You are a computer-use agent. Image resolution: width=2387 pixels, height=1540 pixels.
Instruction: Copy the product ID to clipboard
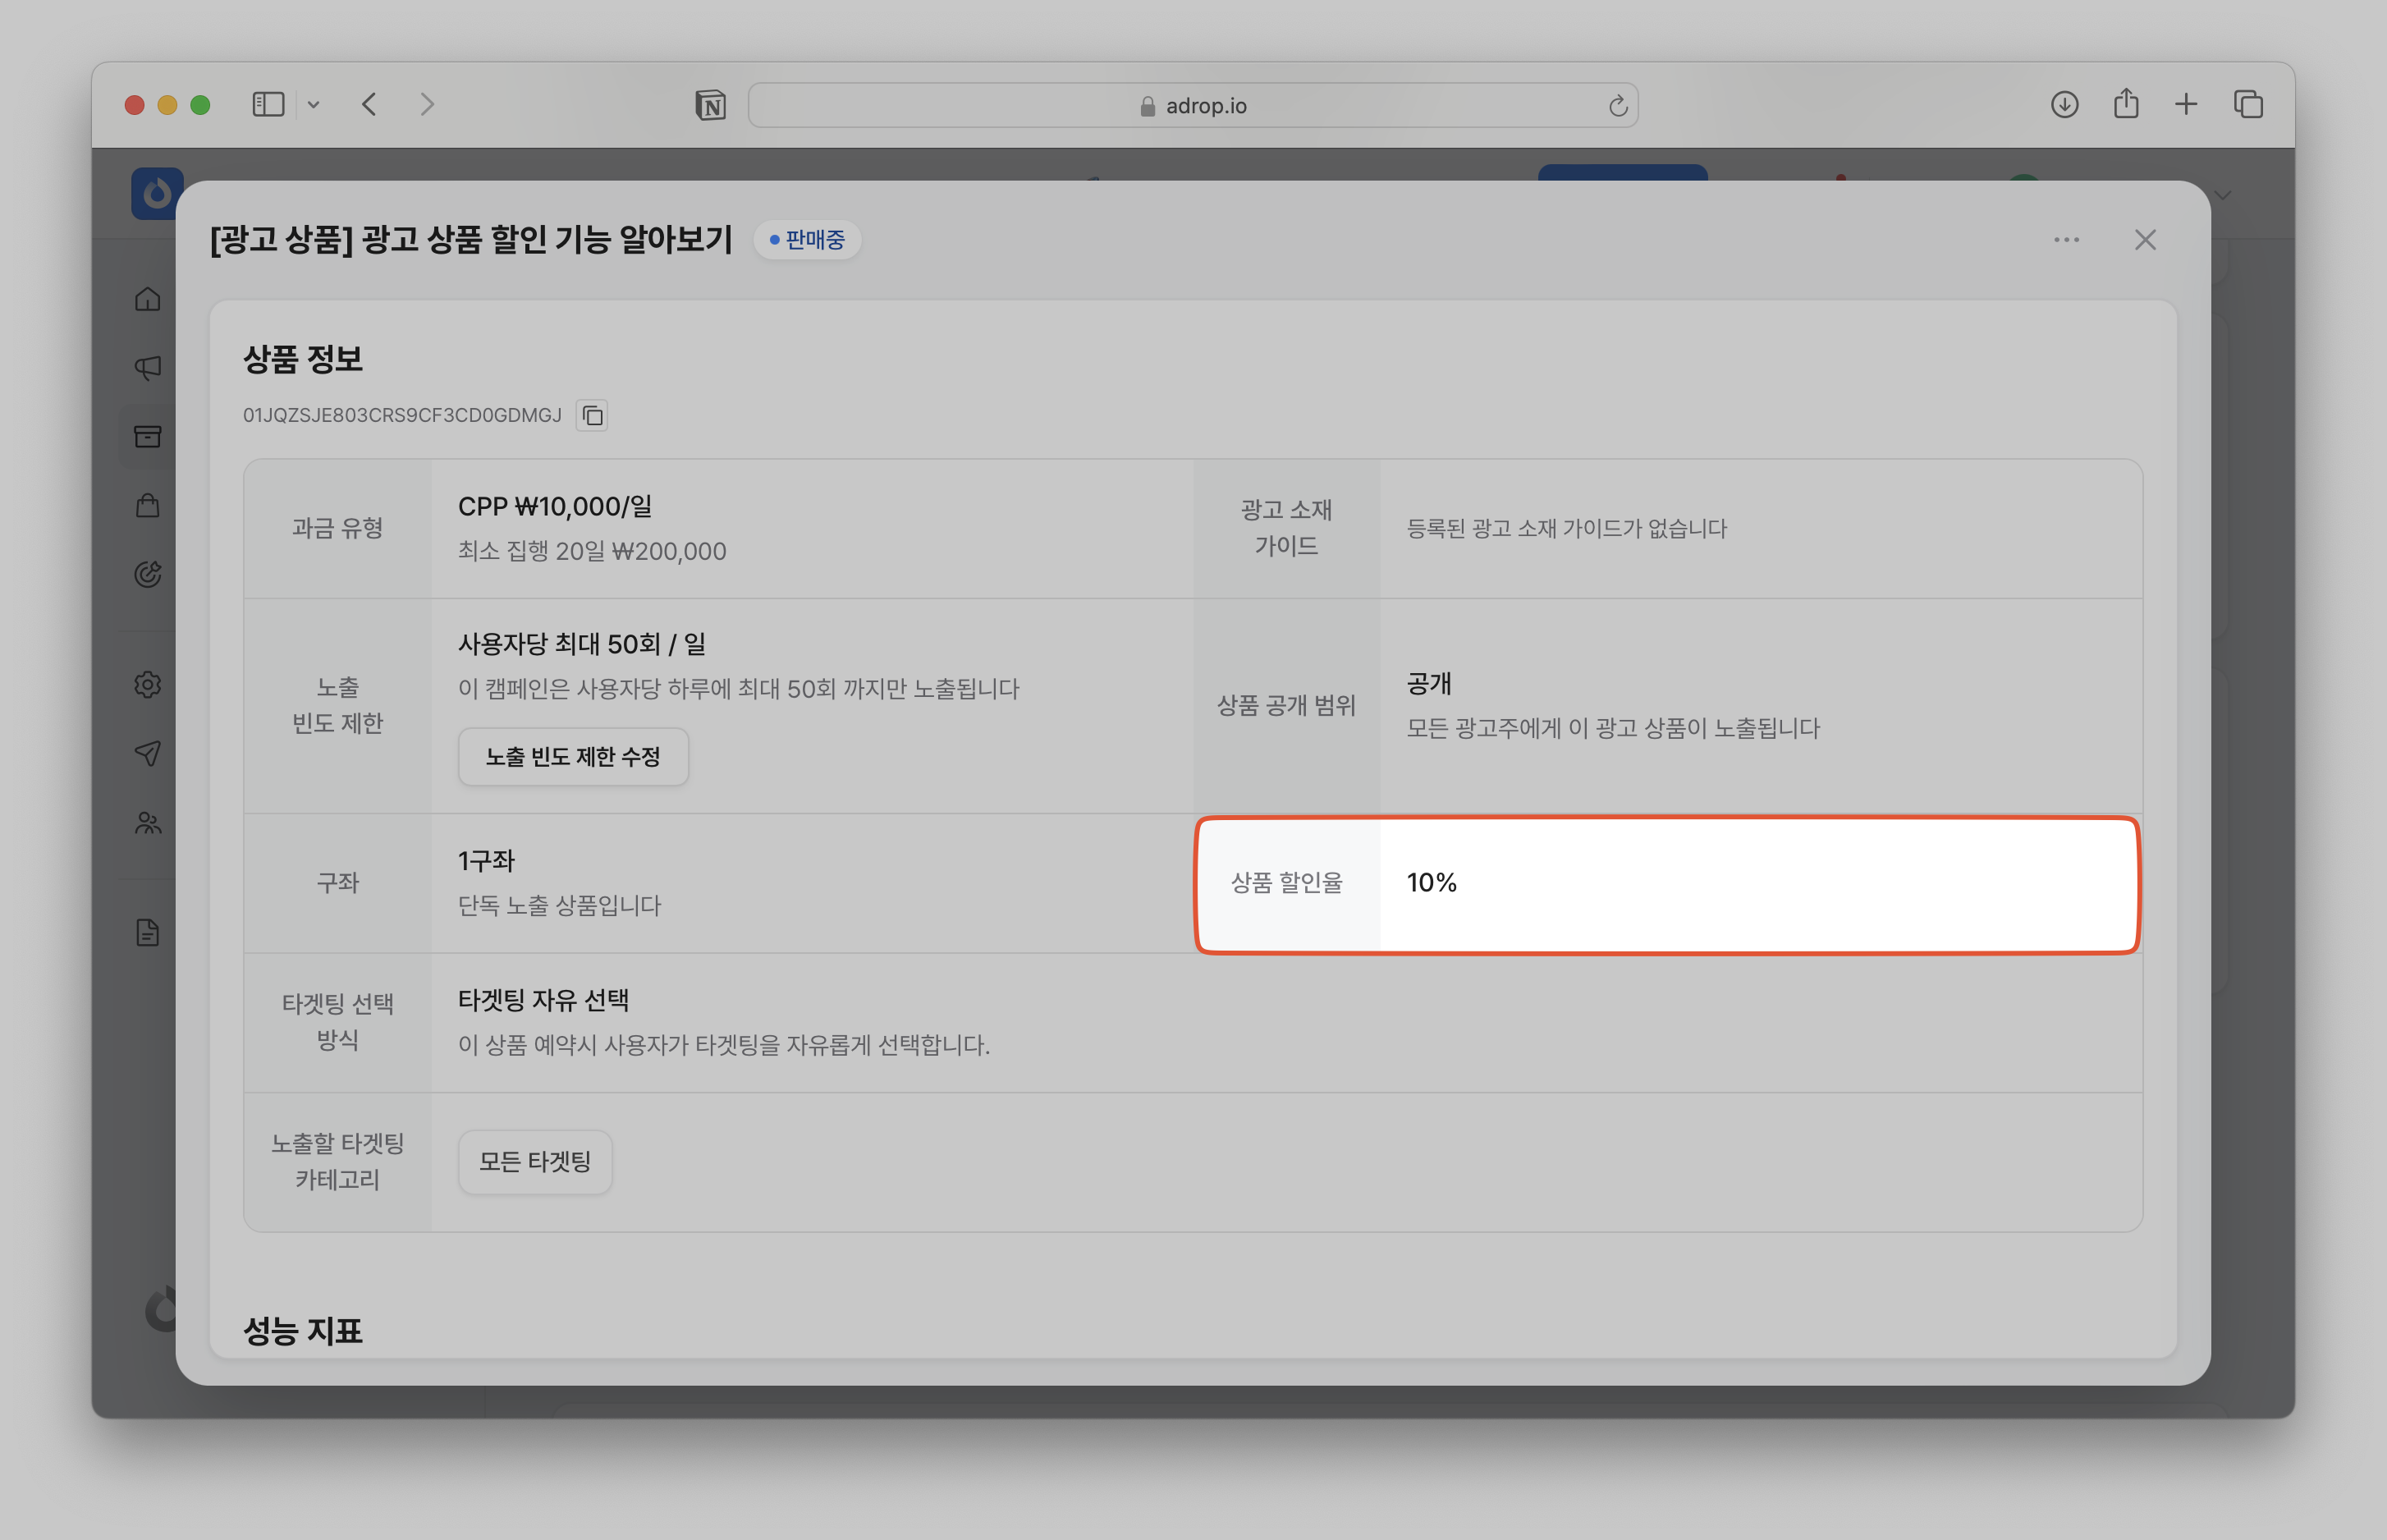(592, 415)
